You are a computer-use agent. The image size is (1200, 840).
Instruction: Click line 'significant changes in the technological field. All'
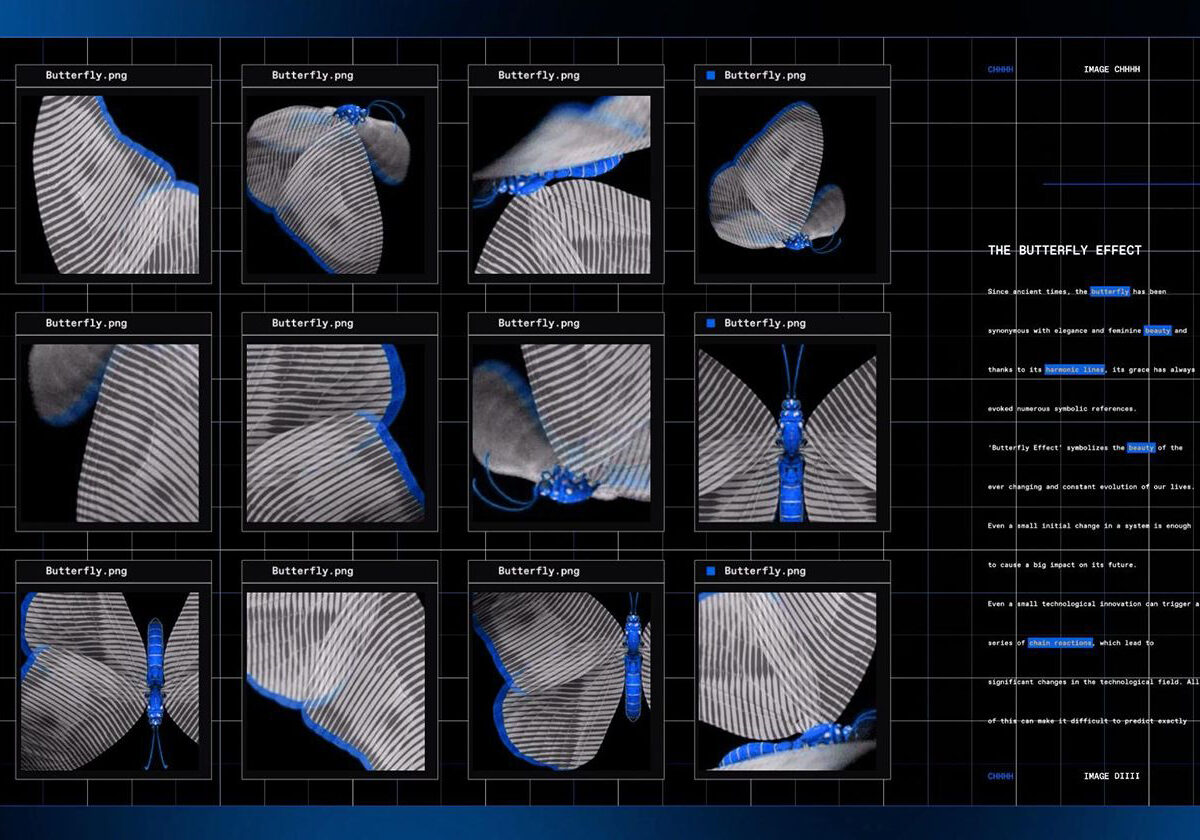pyautogui.click(x=1094, y=682)
